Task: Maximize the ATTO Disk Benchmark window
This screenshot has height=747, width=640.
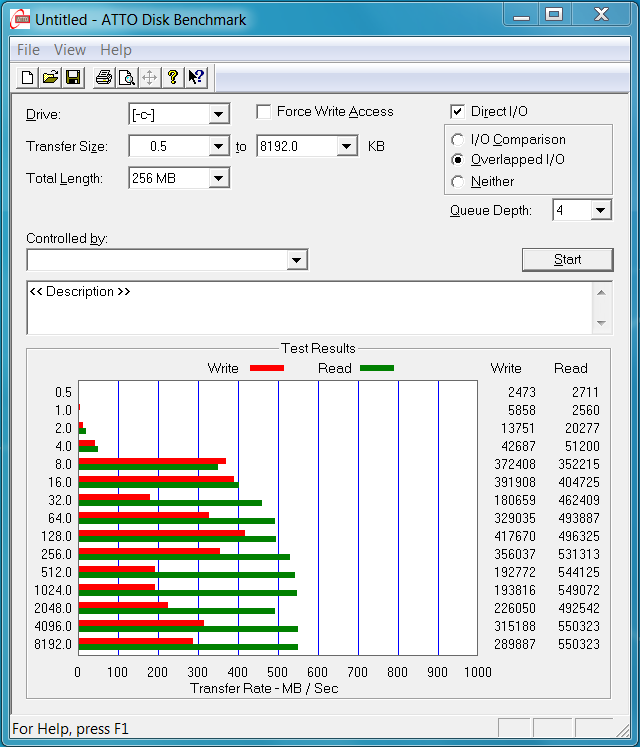Action: tap(554, 15)
